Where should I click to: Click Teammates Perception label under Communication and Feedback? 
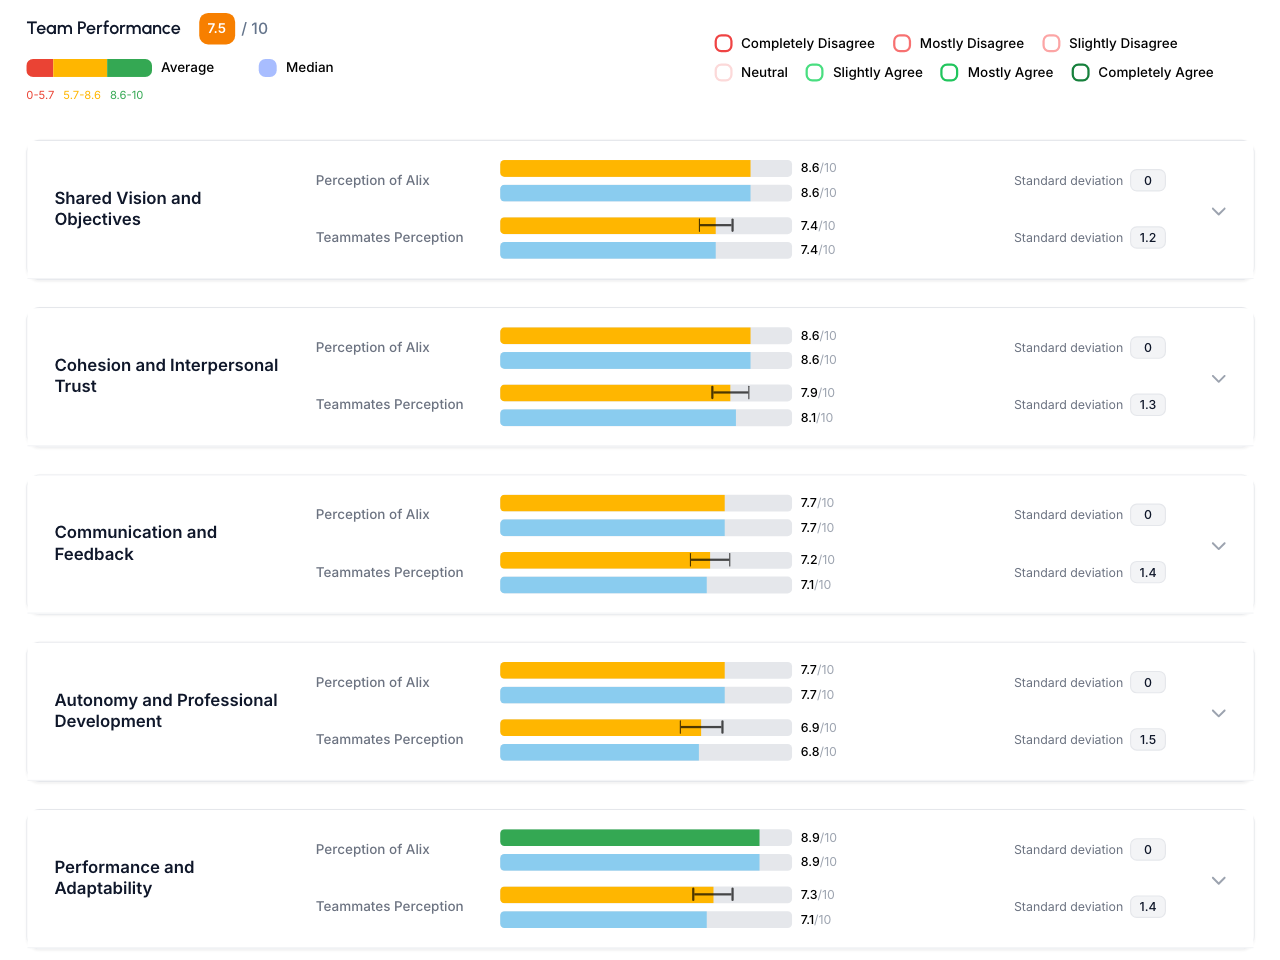[390, 572]
